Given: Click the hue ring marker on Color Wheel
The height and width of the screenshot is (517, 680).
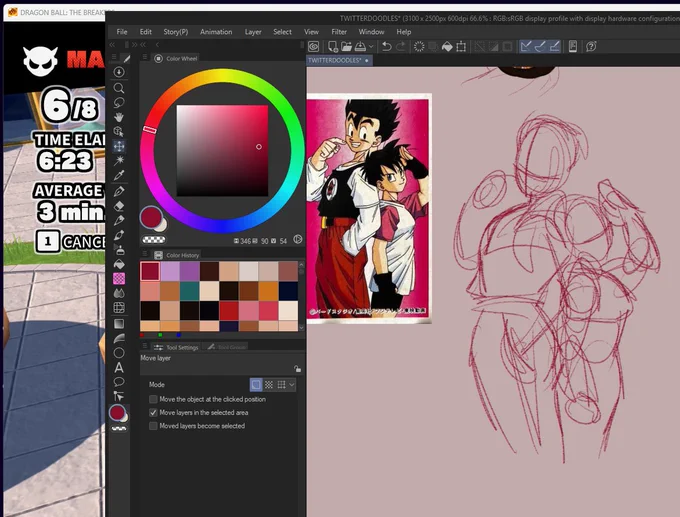Looking at the screenshot, I should [150, 130].
